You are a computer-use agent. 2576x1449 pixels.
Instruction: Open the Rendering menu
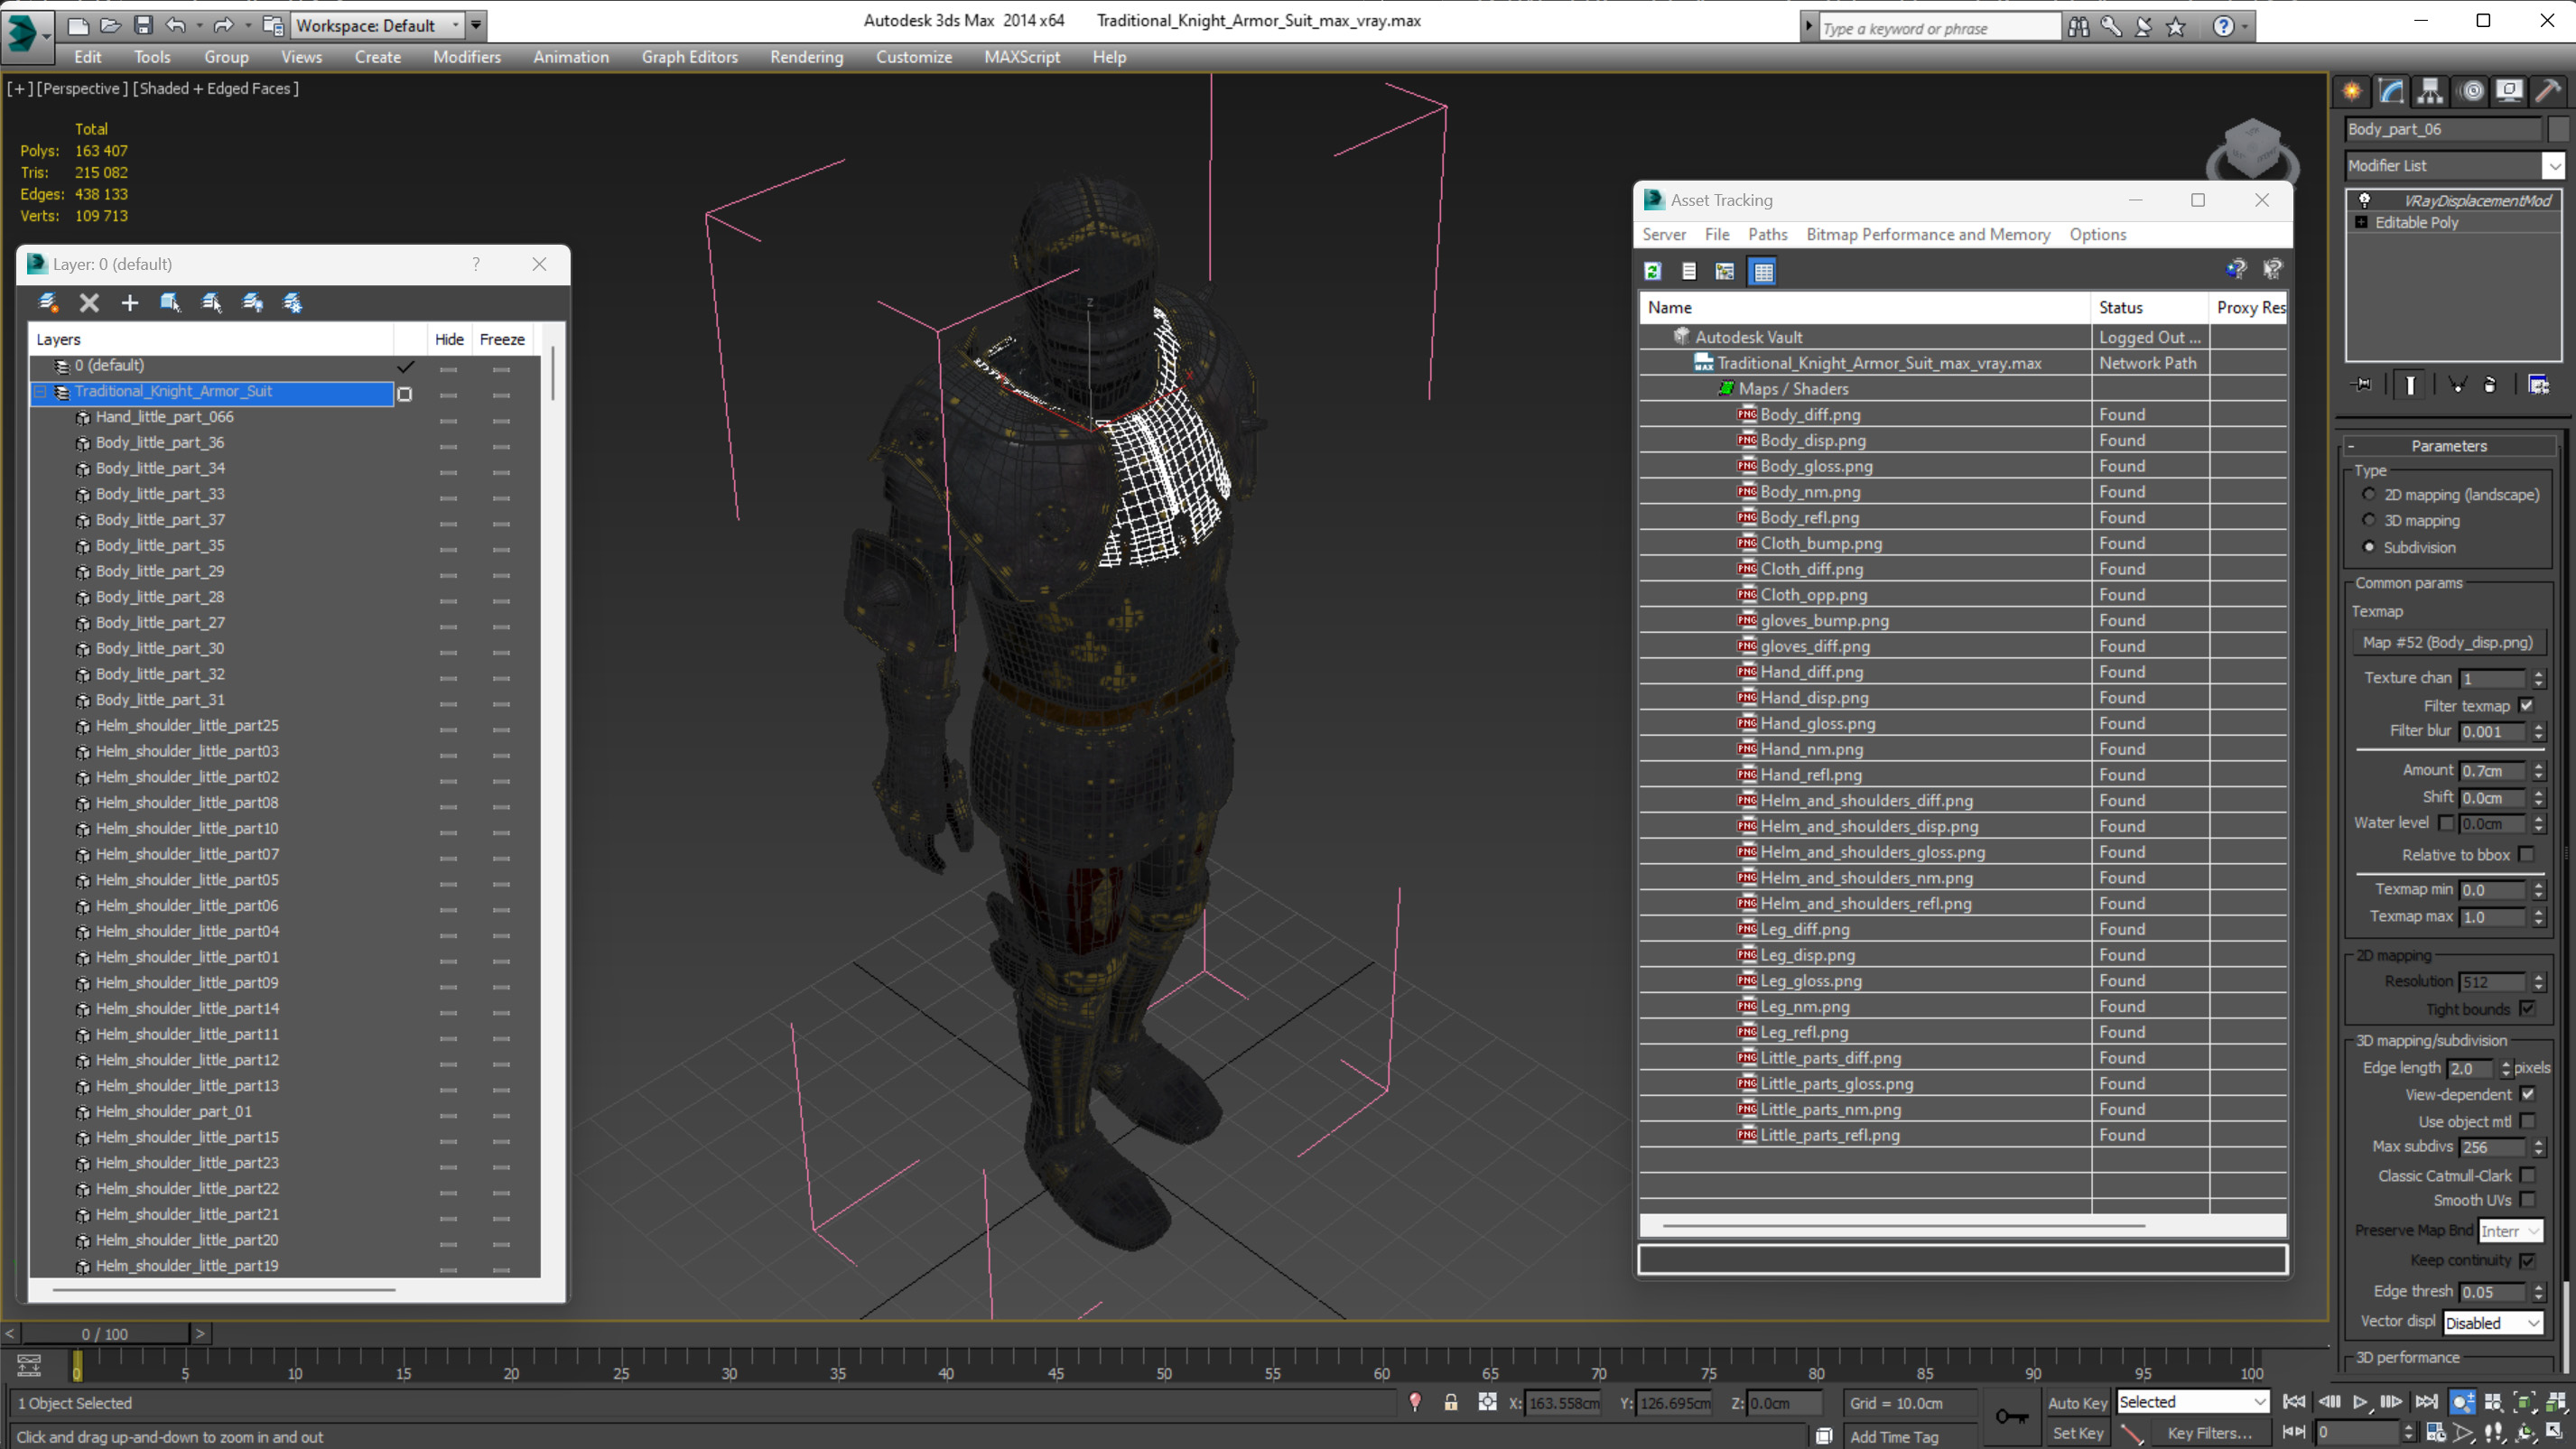(x=806, y=57)
